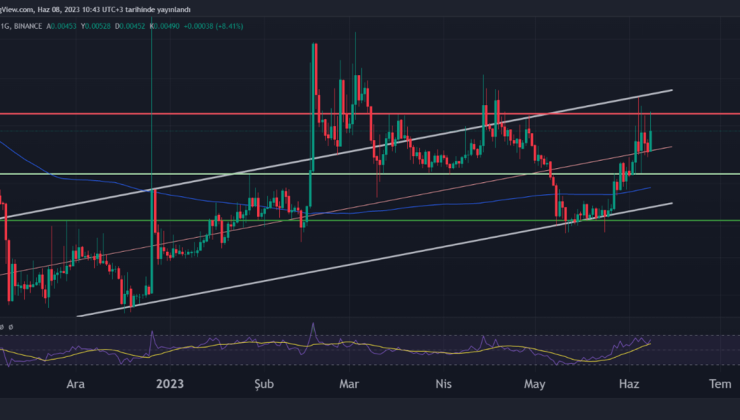Viewport: 740px width, 420px height.
Task: Click the 'Ara' month label
Action: (x=76, y=384)
